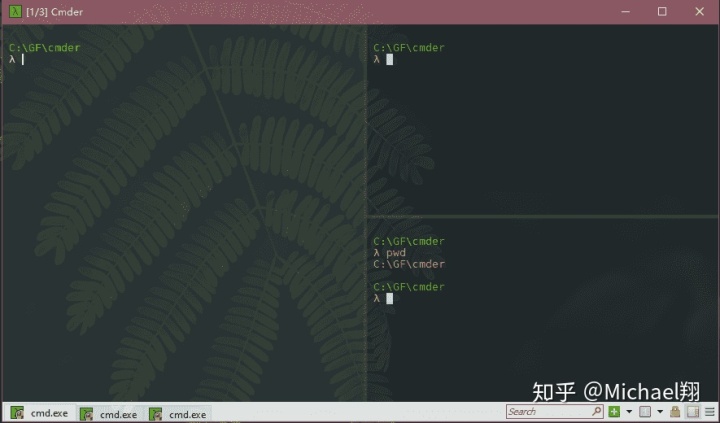Toggle the padlock lock-console icon
Viewport: 720px width, 423px height.
(x=675, y=412)
